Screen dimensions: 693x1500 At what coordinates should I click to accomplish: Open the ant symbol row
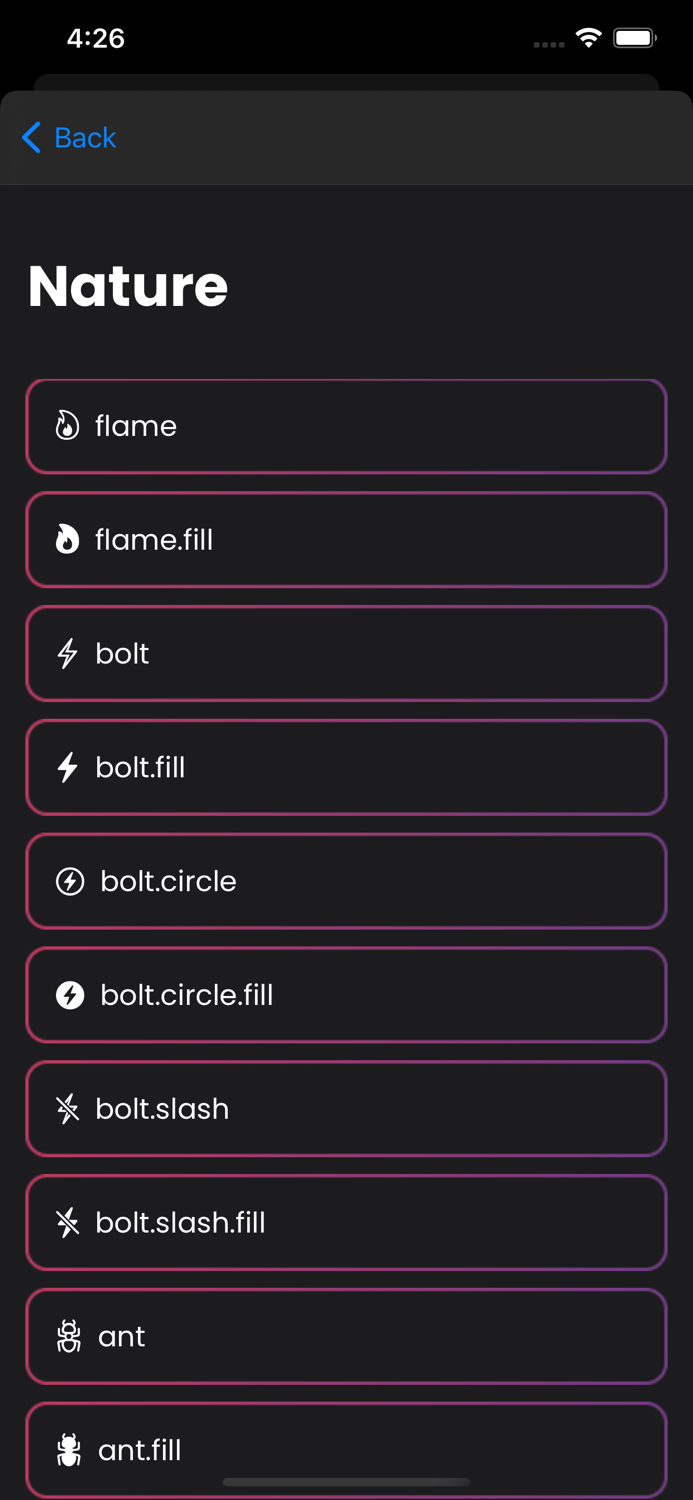pos(346,1336)
